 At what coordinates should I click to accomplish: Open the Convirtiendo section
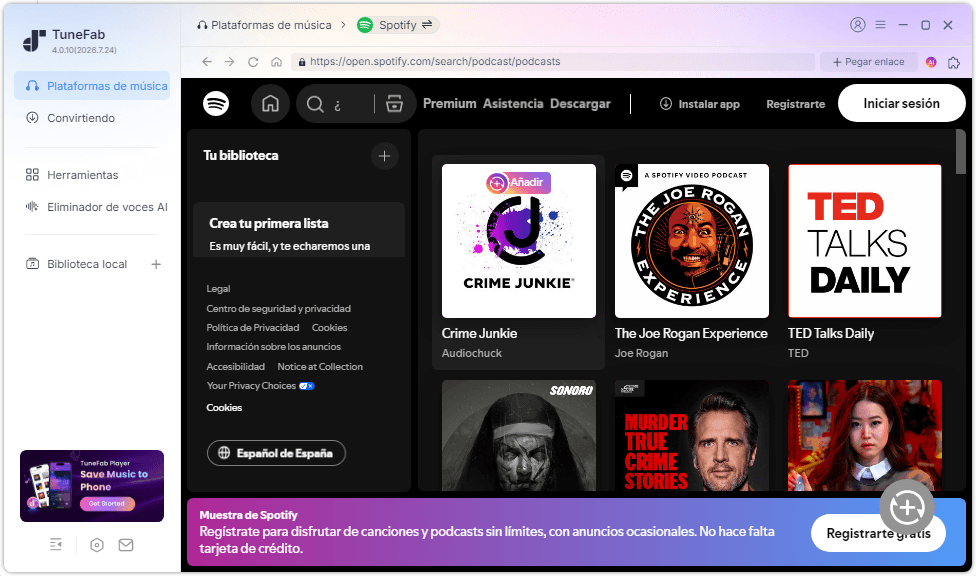tap(70, 118)
